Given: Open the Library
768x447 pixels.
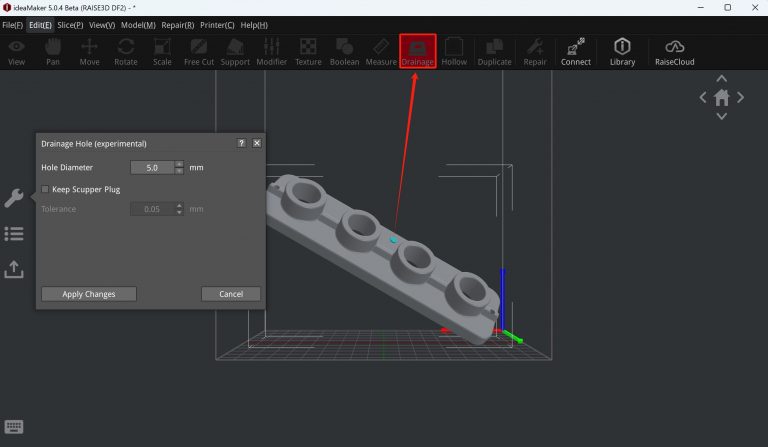Looking at the screenshot, I should 622,52.
